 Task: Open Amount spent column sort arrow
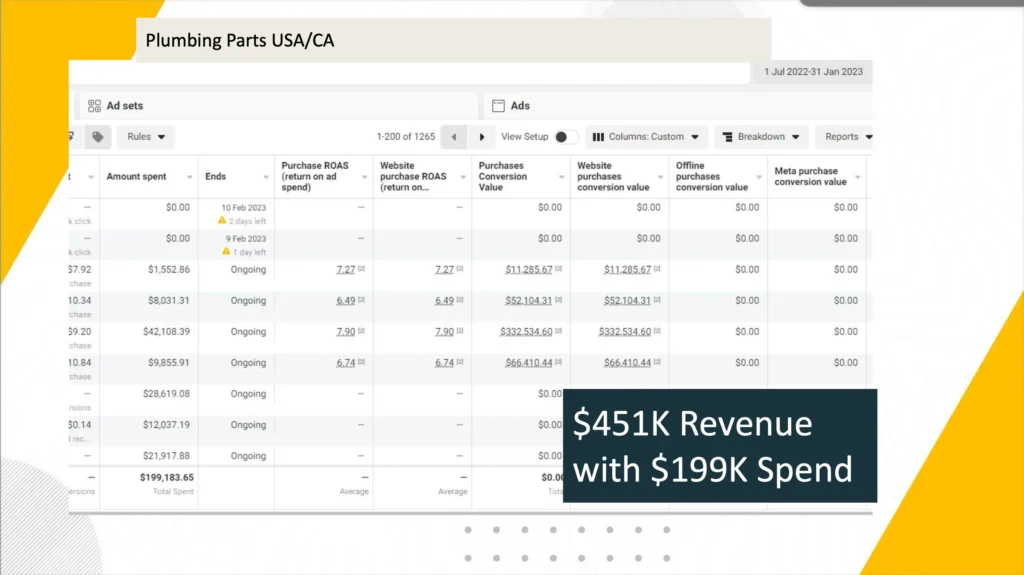pyautogui.click(x=189, y=177)
